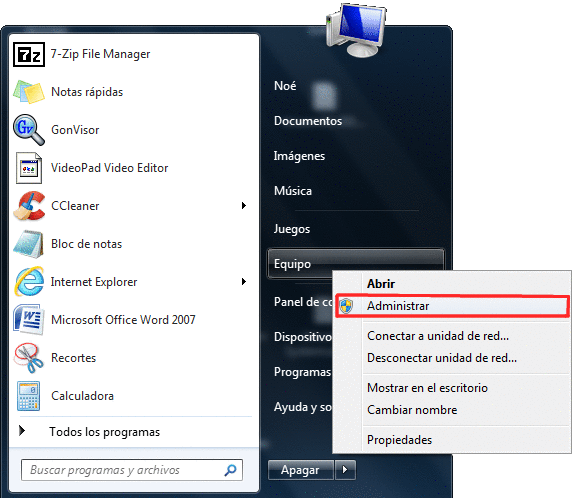
Task: Open the Recortes scissors icon
Action: (28, 358)
